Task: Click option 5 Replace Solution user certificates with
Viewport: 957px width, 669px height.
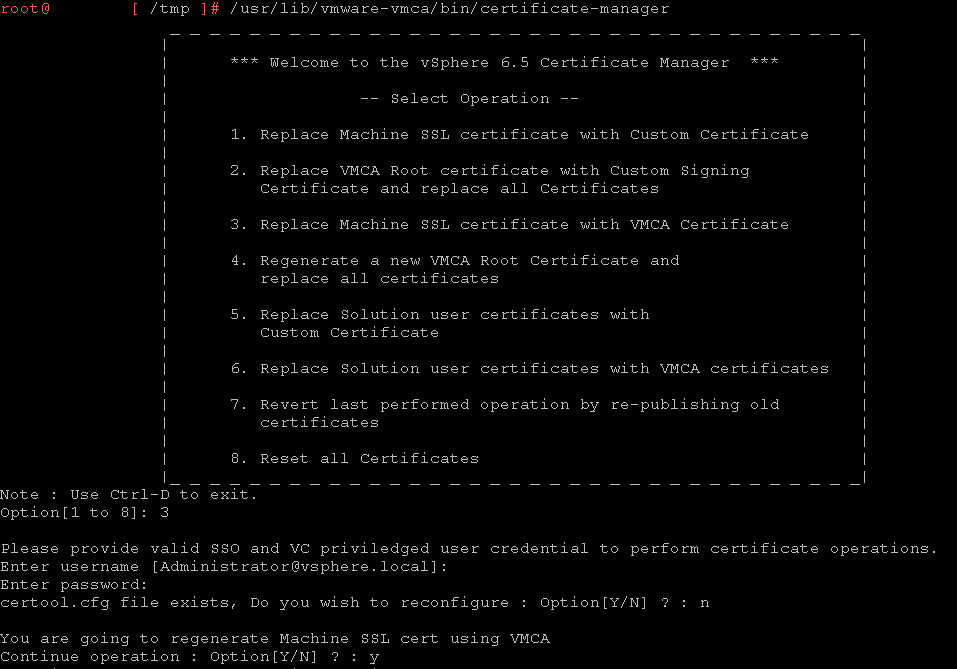Action: pyautogui.click(x=439, y=314)
